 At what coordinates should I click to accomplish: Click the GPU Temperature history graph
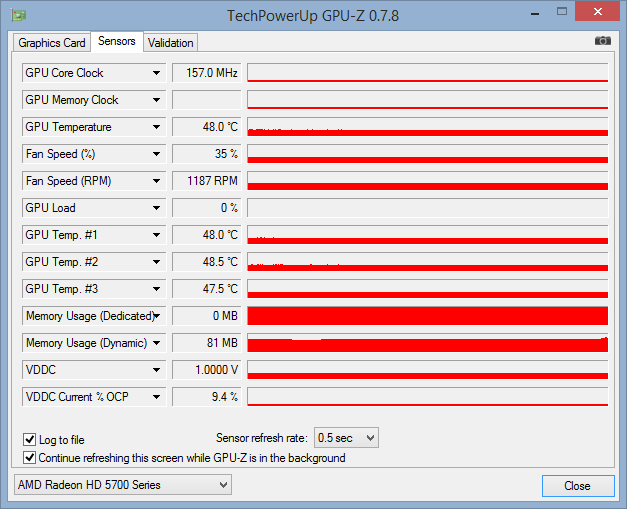tap(427, 127)
